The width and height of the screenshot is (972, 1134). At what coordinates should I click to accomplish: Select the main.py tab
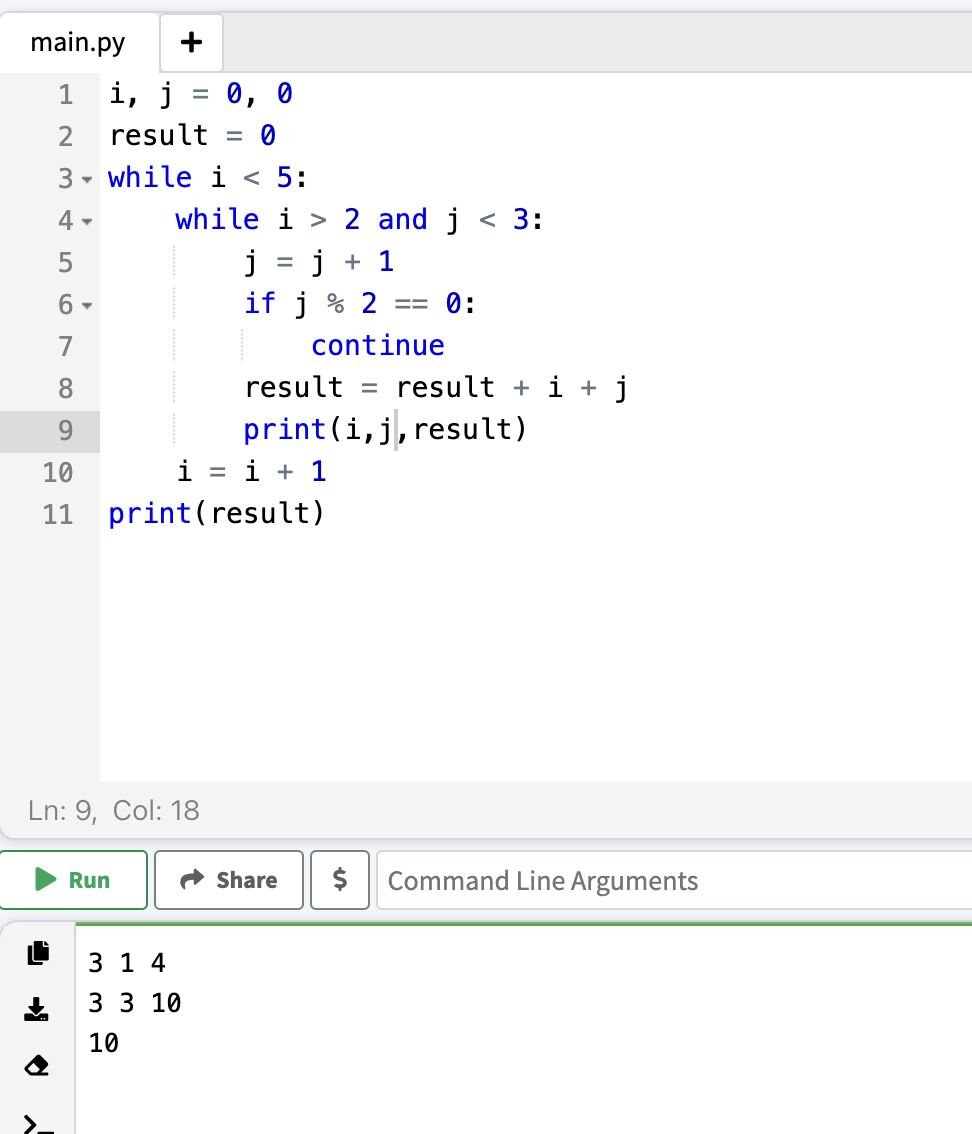(x=77, y=43)
